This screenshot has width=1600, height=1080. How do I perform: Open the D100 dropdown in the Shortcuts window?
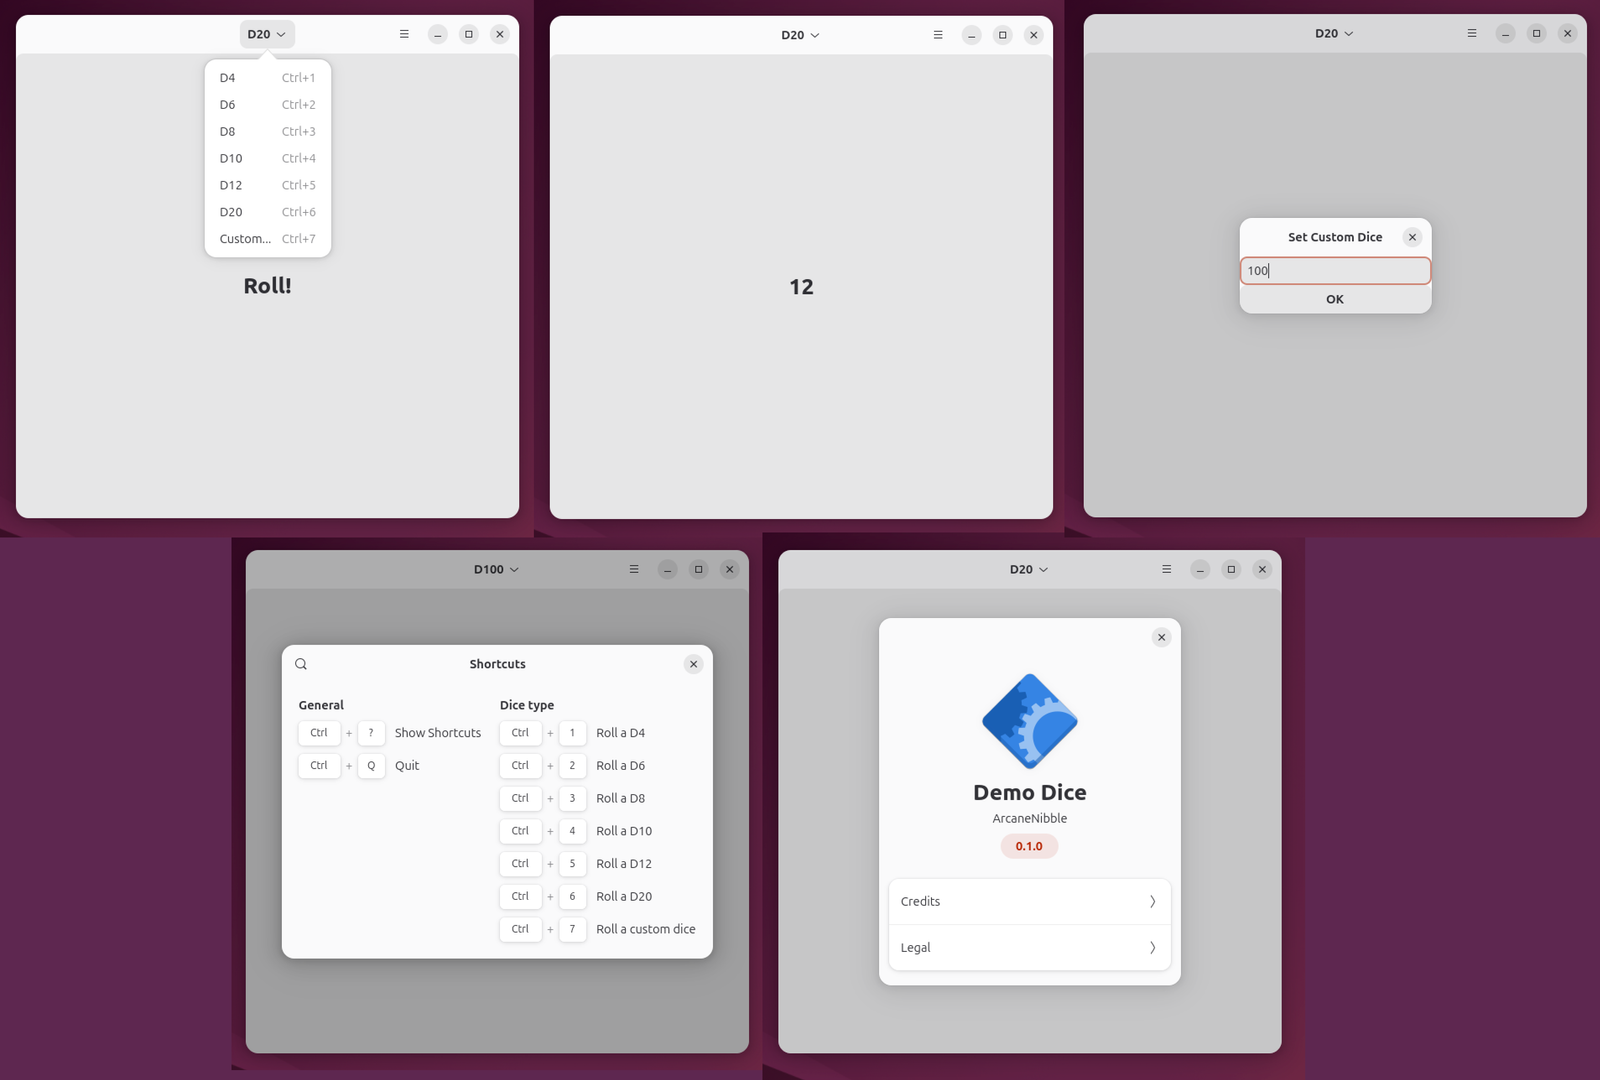coord(495,568)
